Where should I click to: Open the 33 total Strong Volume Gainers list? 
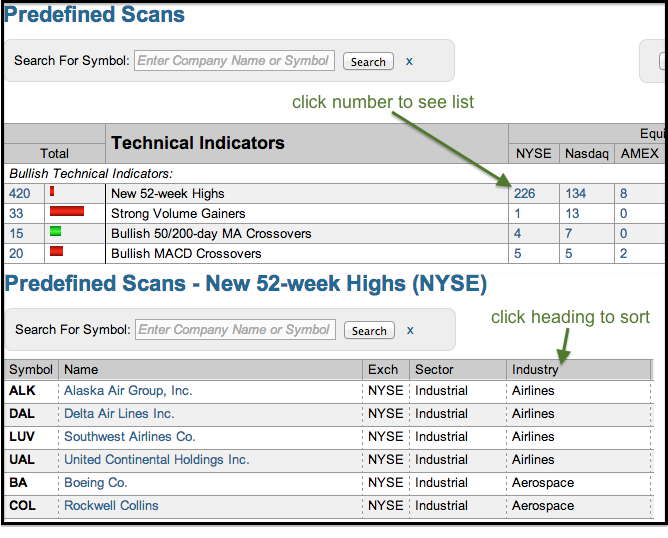click(16, 213)
